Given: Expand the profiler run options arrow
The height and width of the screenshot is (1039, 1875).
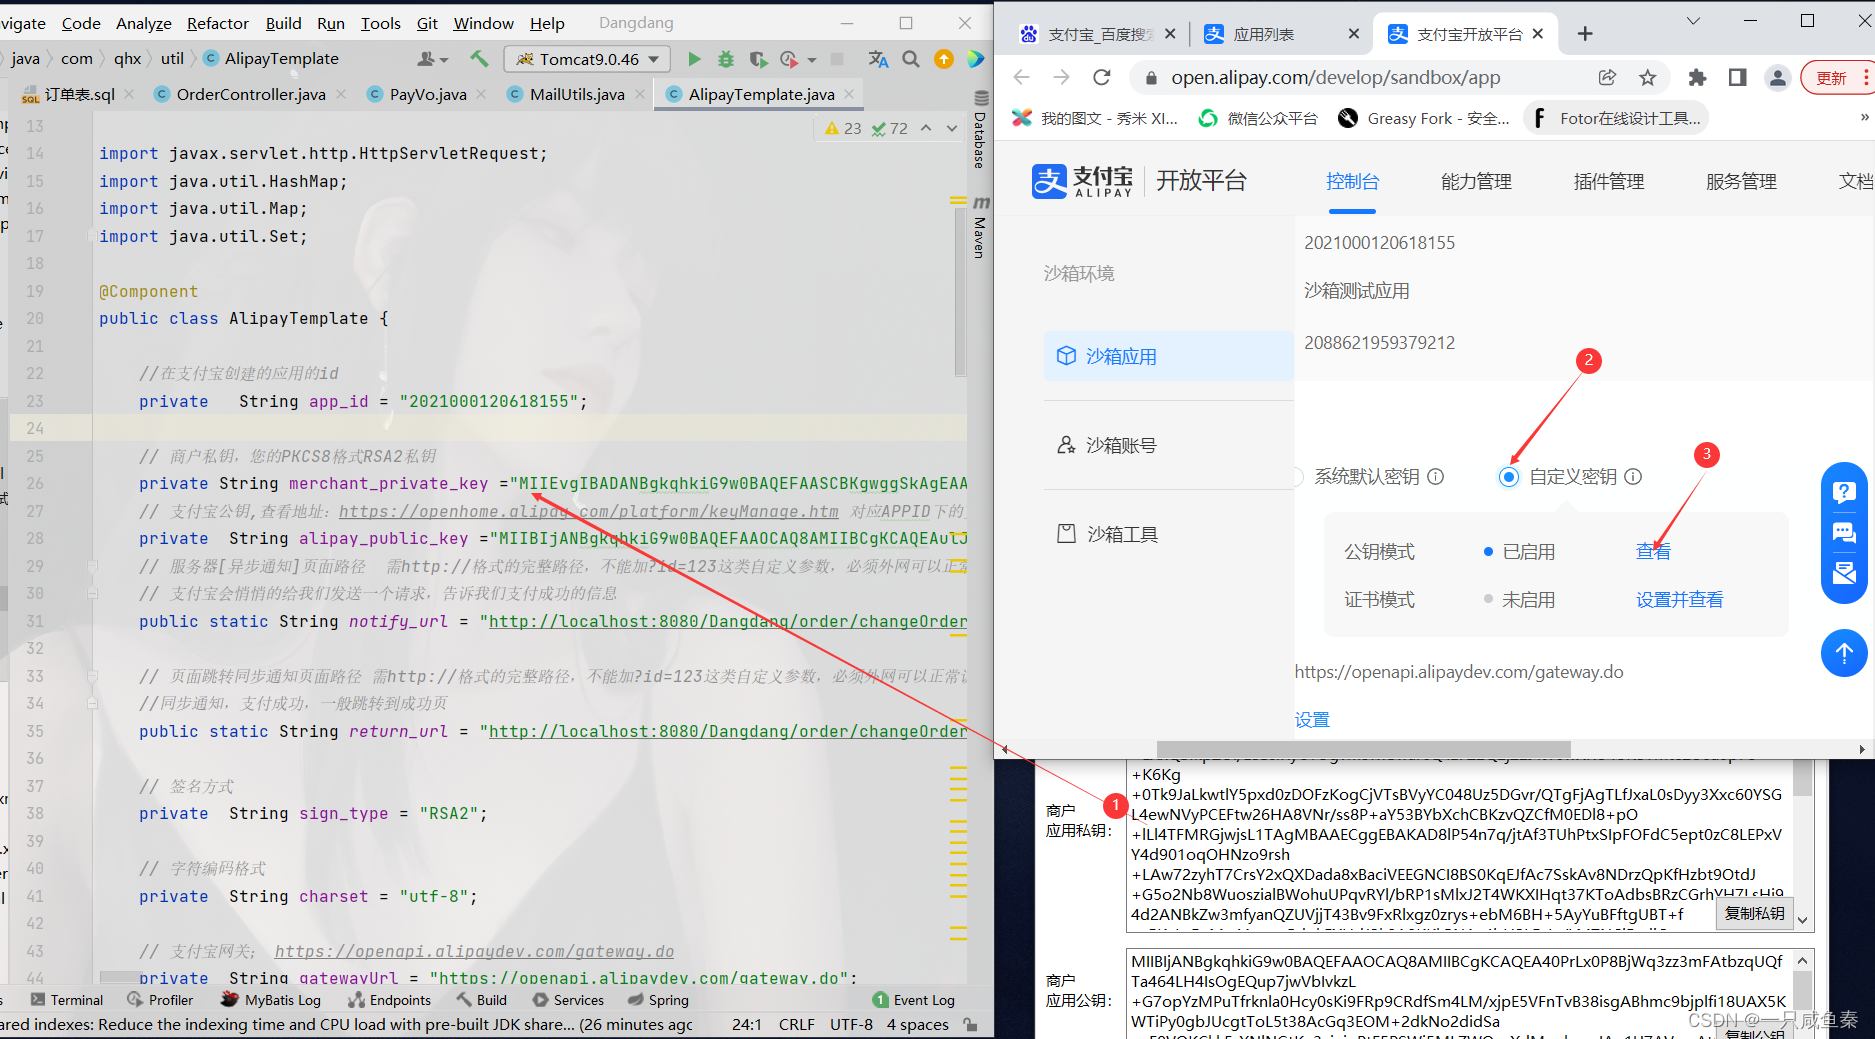Looking at the screenshot, I should (x=812, y=60).
